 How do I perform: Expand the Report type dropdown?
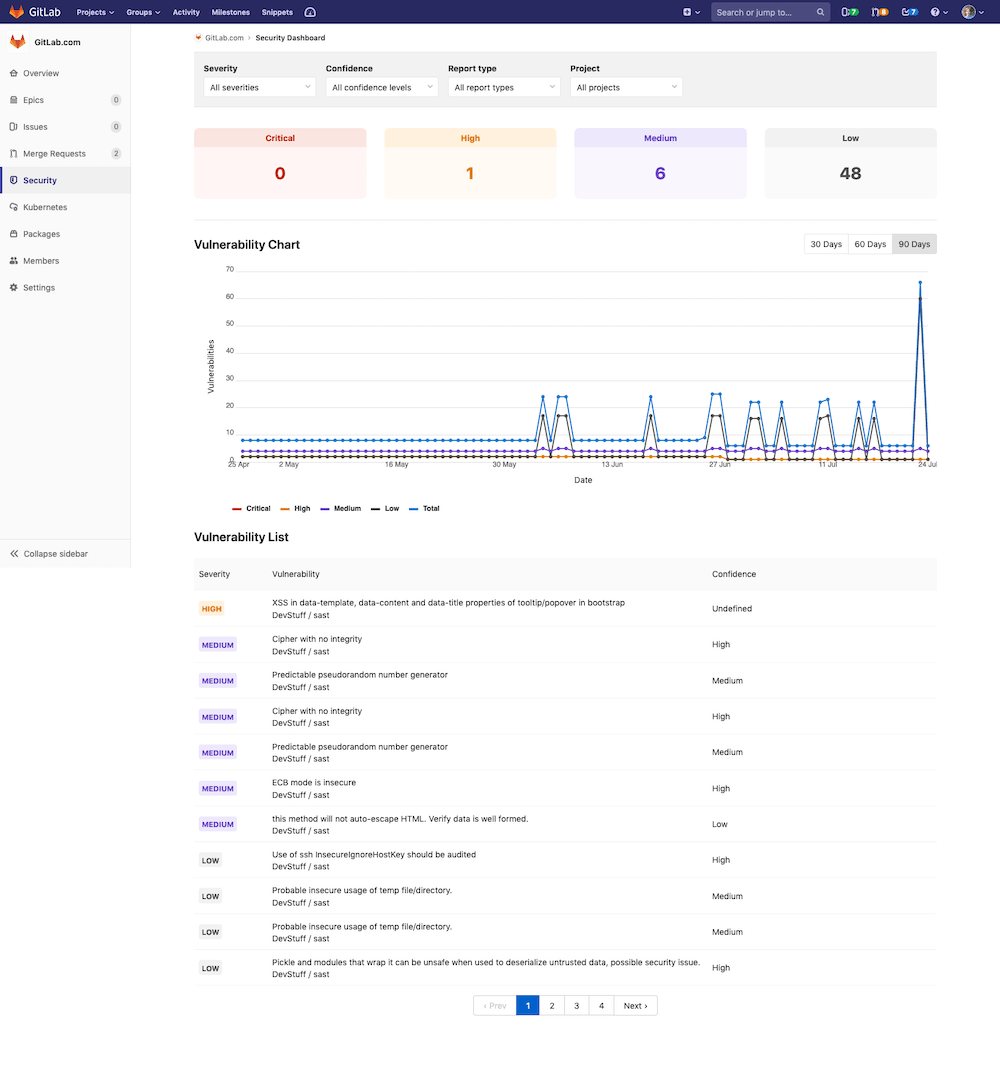click(504, 88)
